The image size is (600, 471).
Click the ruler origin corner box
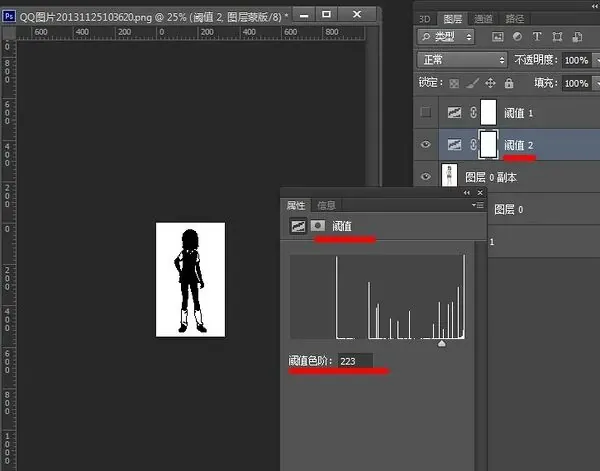point(9,33)
